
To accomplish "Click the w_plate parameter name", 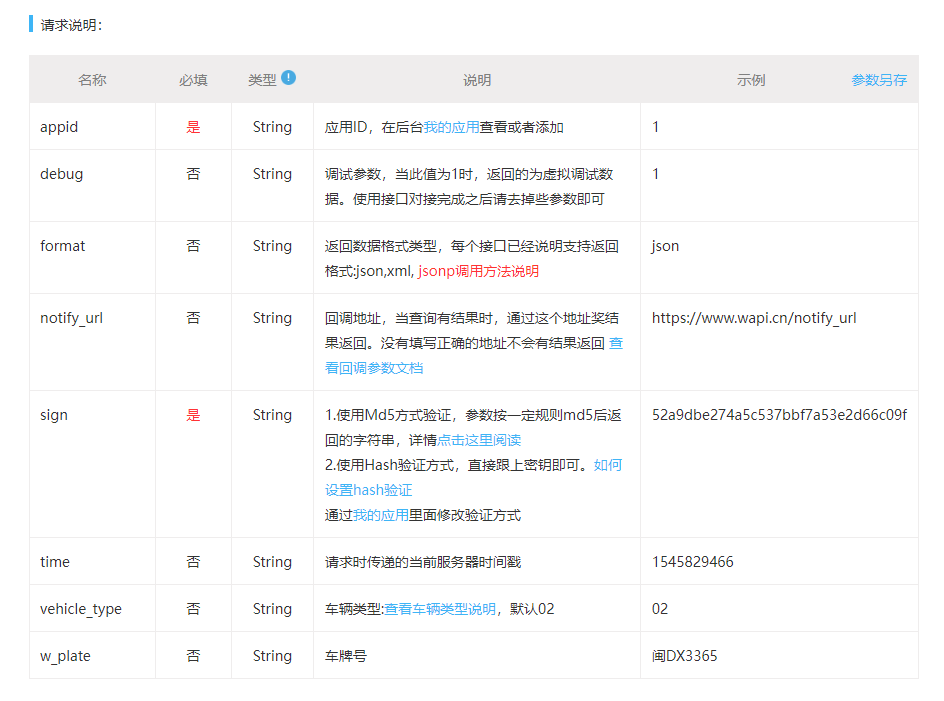I will (x=67, y=656).
